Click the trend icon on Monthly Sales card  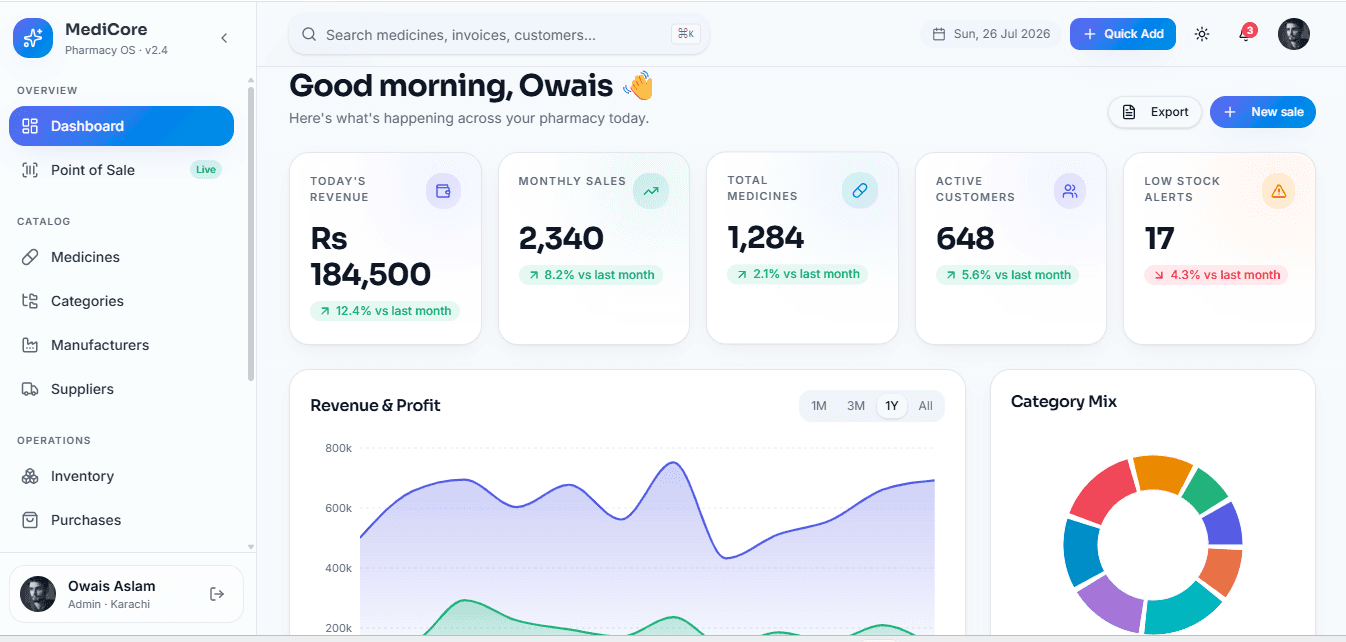pyautogui.click(x=651, y=191)
